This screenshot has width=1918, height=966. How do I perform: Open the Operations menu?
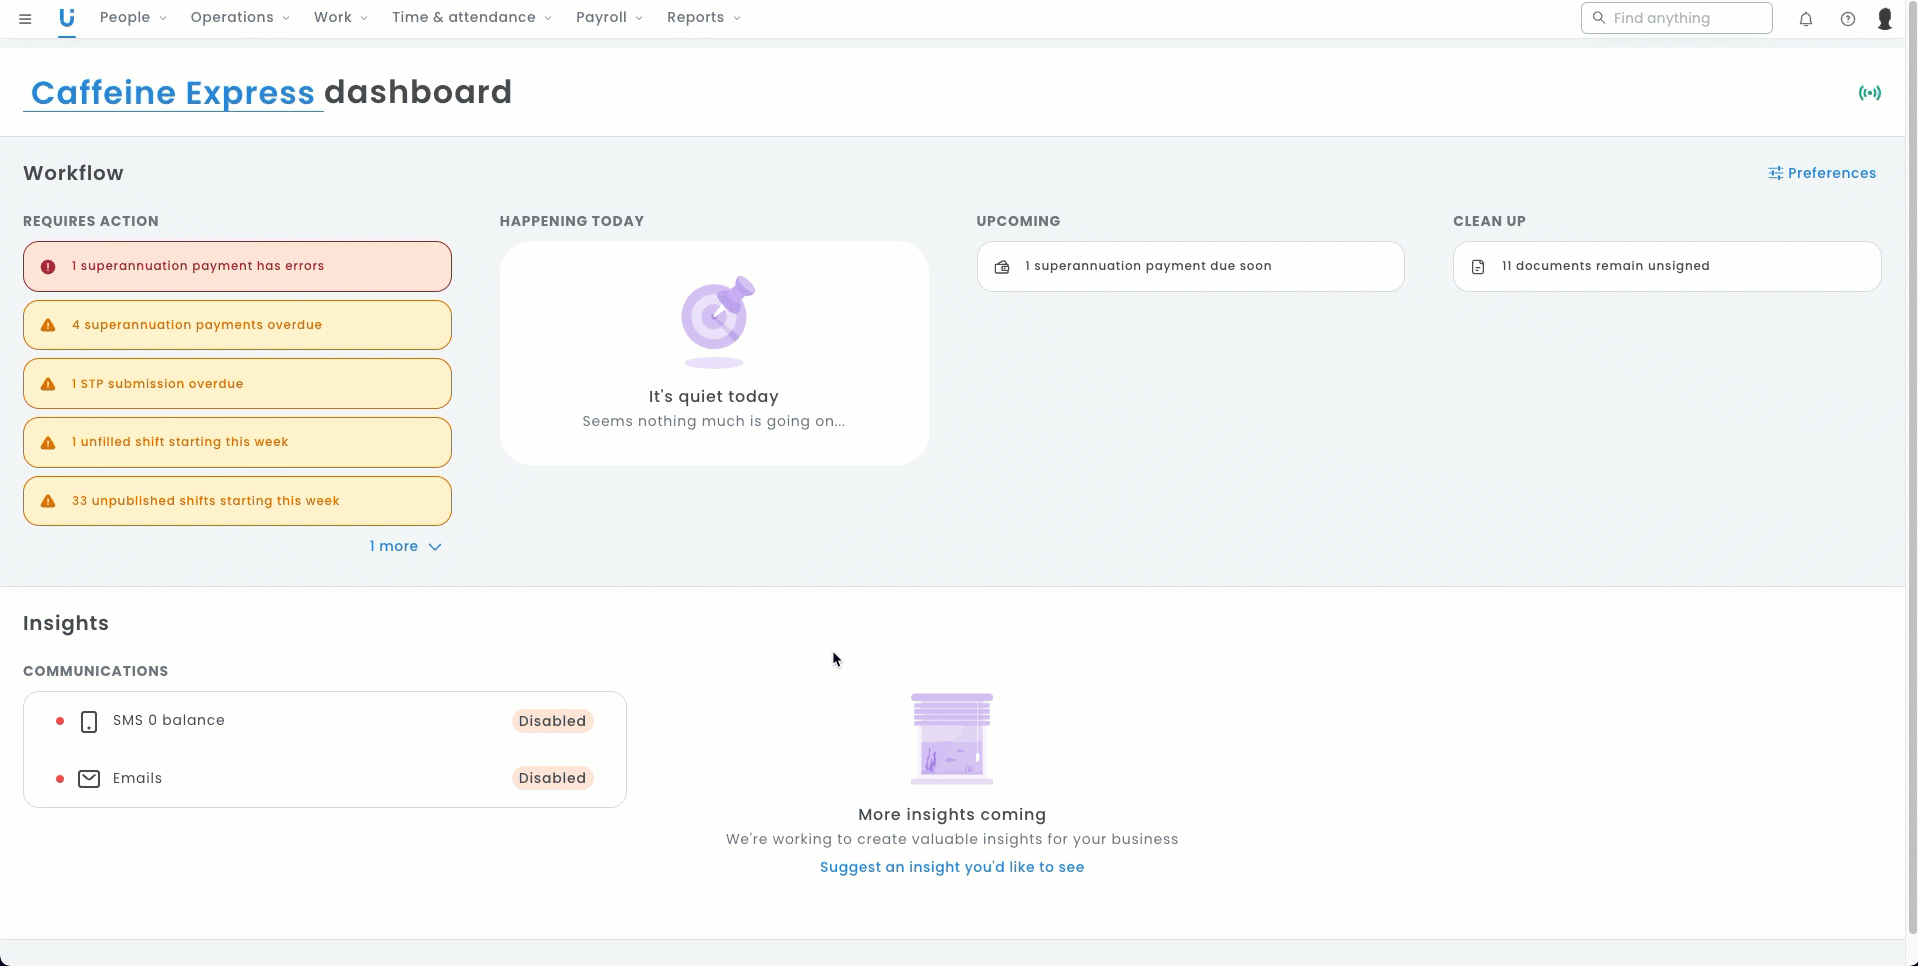coord(240,18)
